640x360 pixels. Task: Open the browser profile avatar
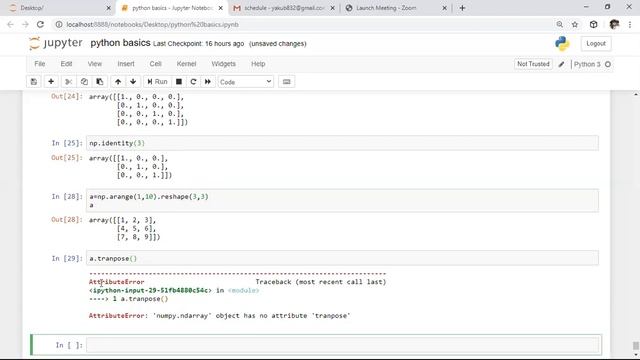614,24
